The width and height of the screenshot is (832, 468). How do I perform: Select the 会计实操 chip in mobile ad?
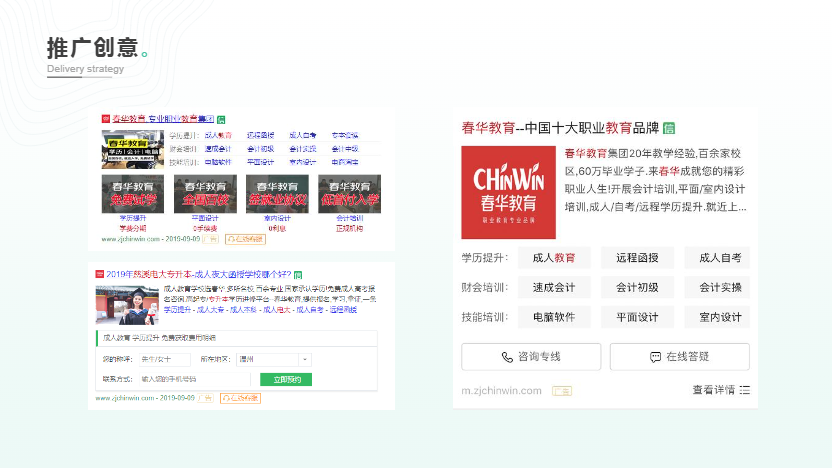(x=717, y=288)
